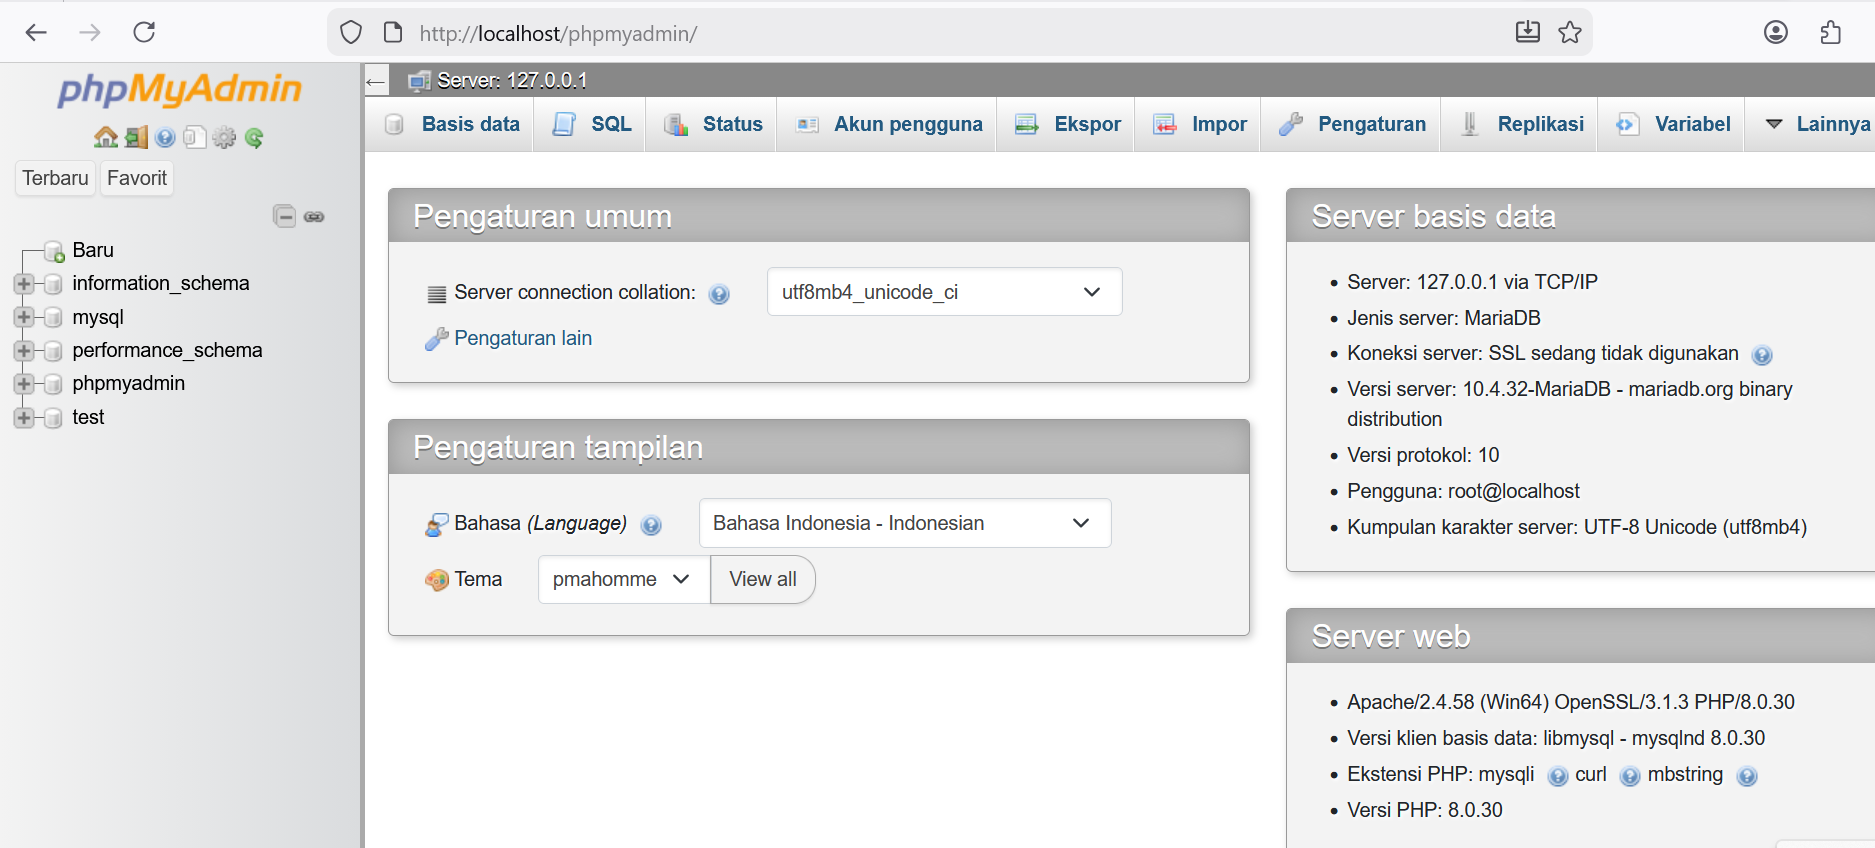
Task: Open the documents icon beside the gear
Action: coord(195,138)
